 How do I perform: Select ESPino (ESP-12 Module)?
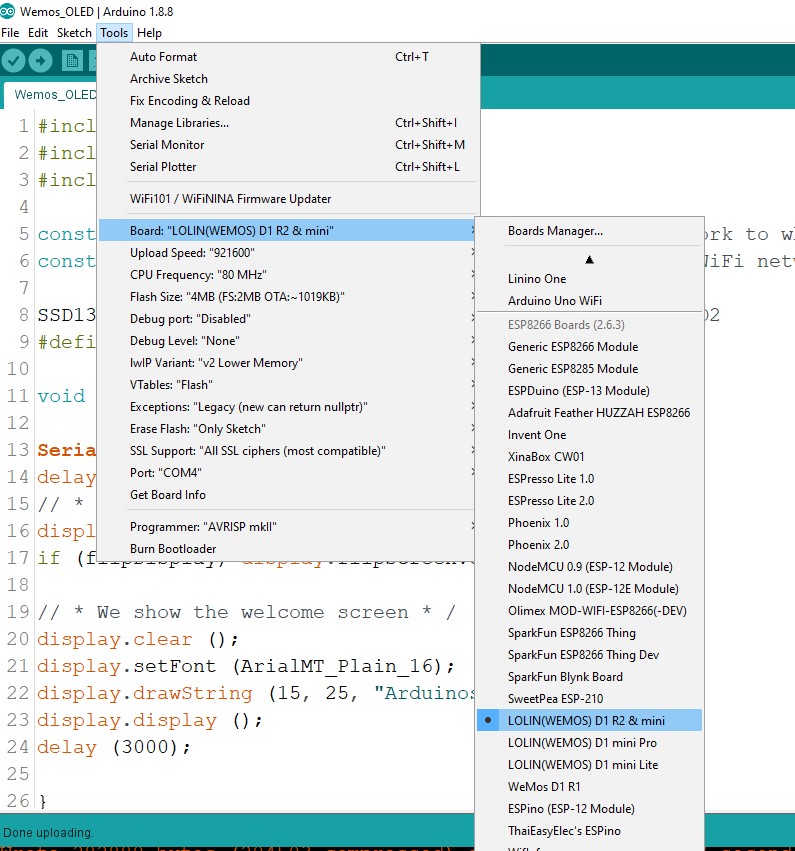[x=589, y=808]
